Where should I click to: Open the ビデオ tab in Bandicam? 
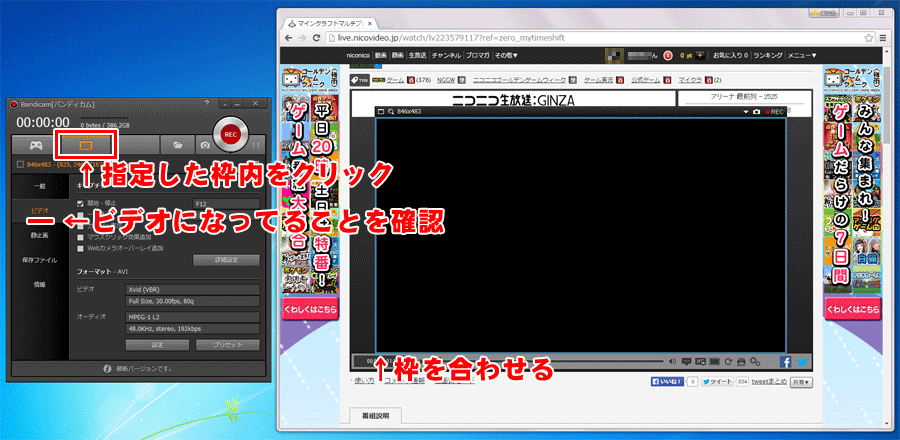[40, 211]
